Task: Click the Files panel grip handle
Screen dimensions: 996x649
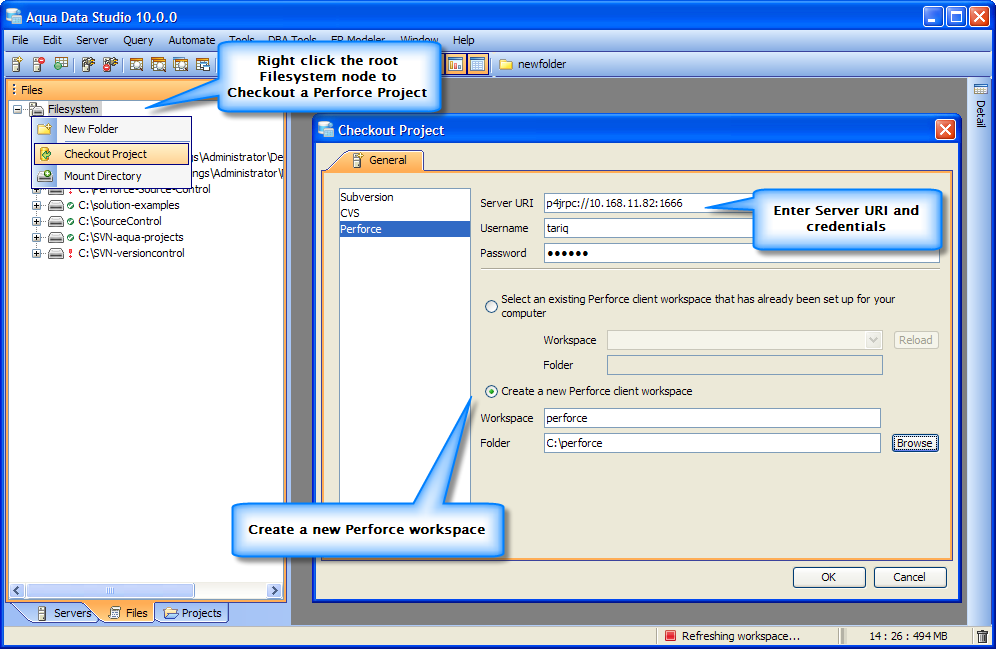Action: (x=14, y=90)
